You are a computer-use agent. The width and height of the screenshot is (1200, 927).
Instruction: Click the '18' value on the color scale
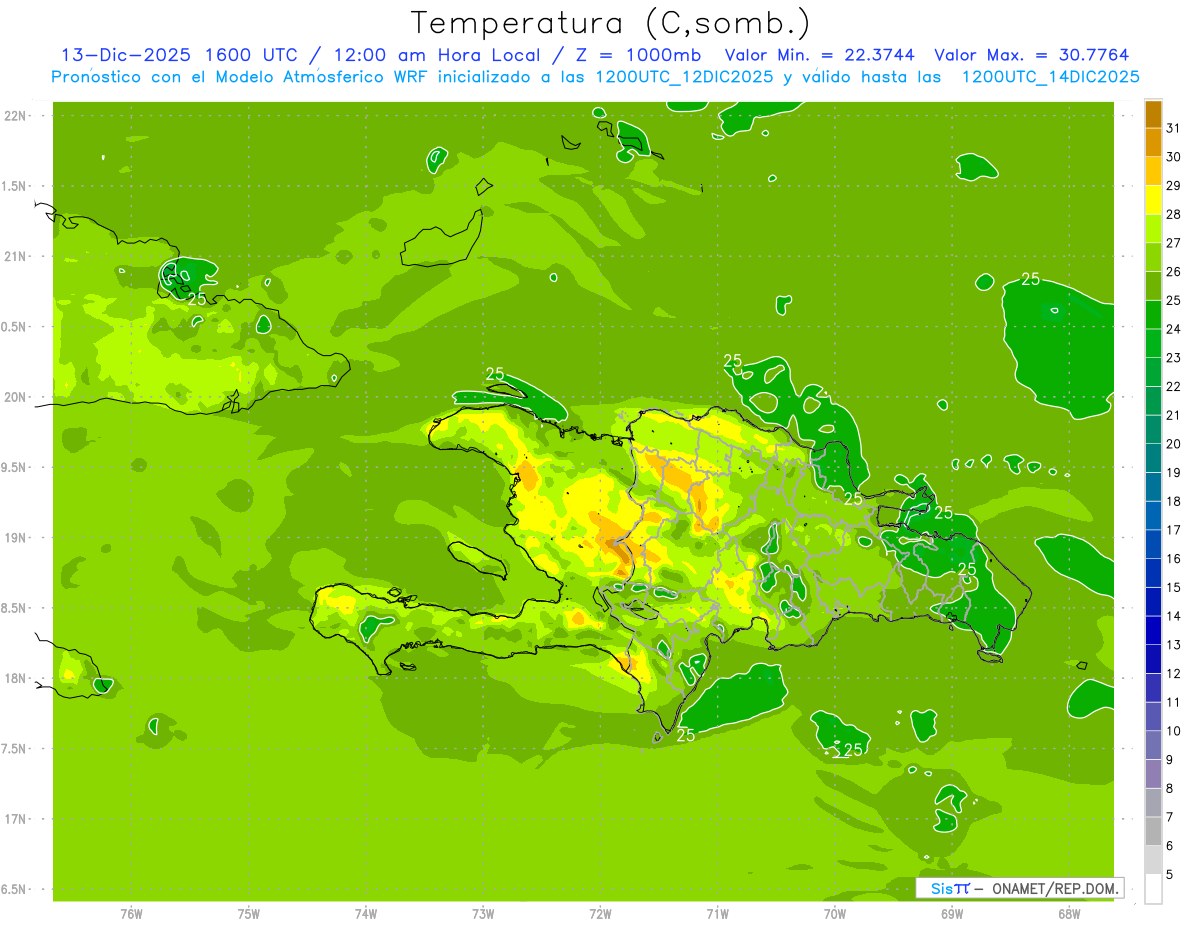tap(1173, 501)
